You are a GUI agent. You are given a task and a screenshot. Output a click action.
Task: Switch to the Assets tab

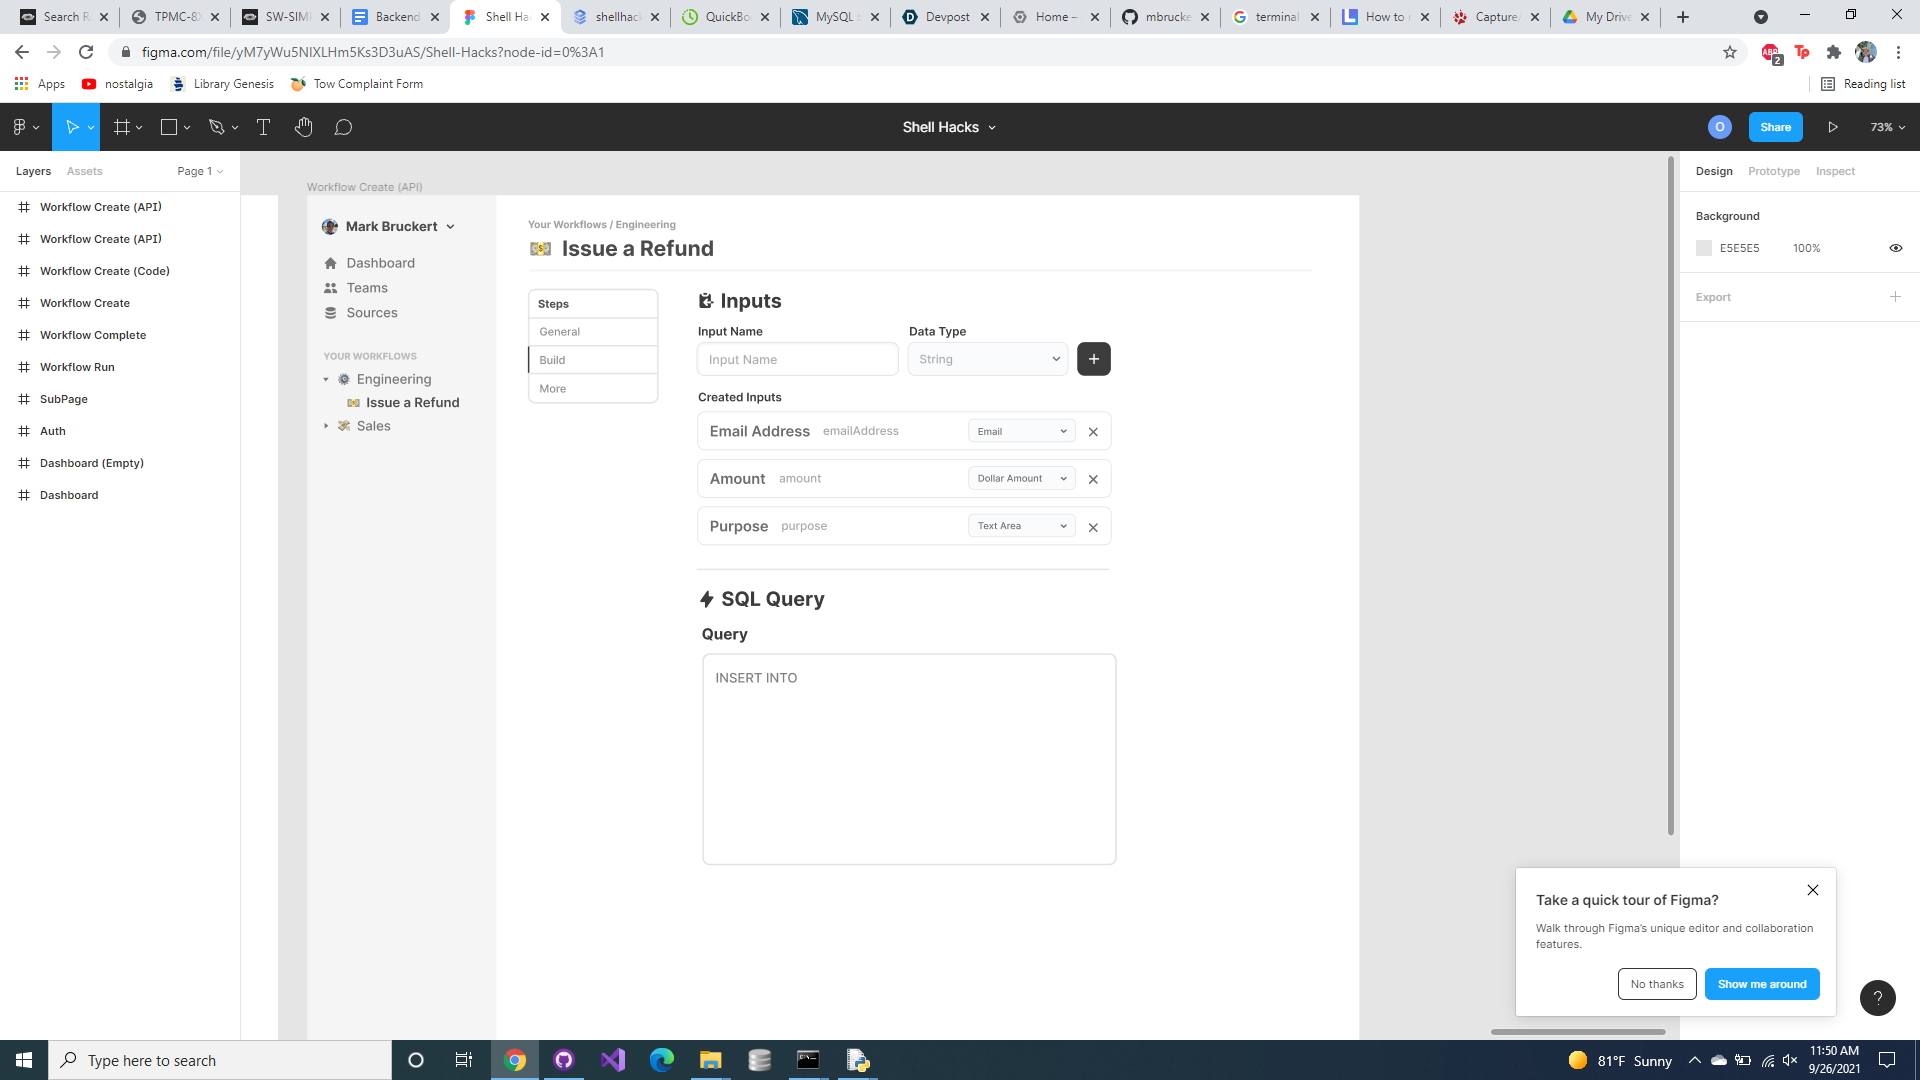point(84,171)
